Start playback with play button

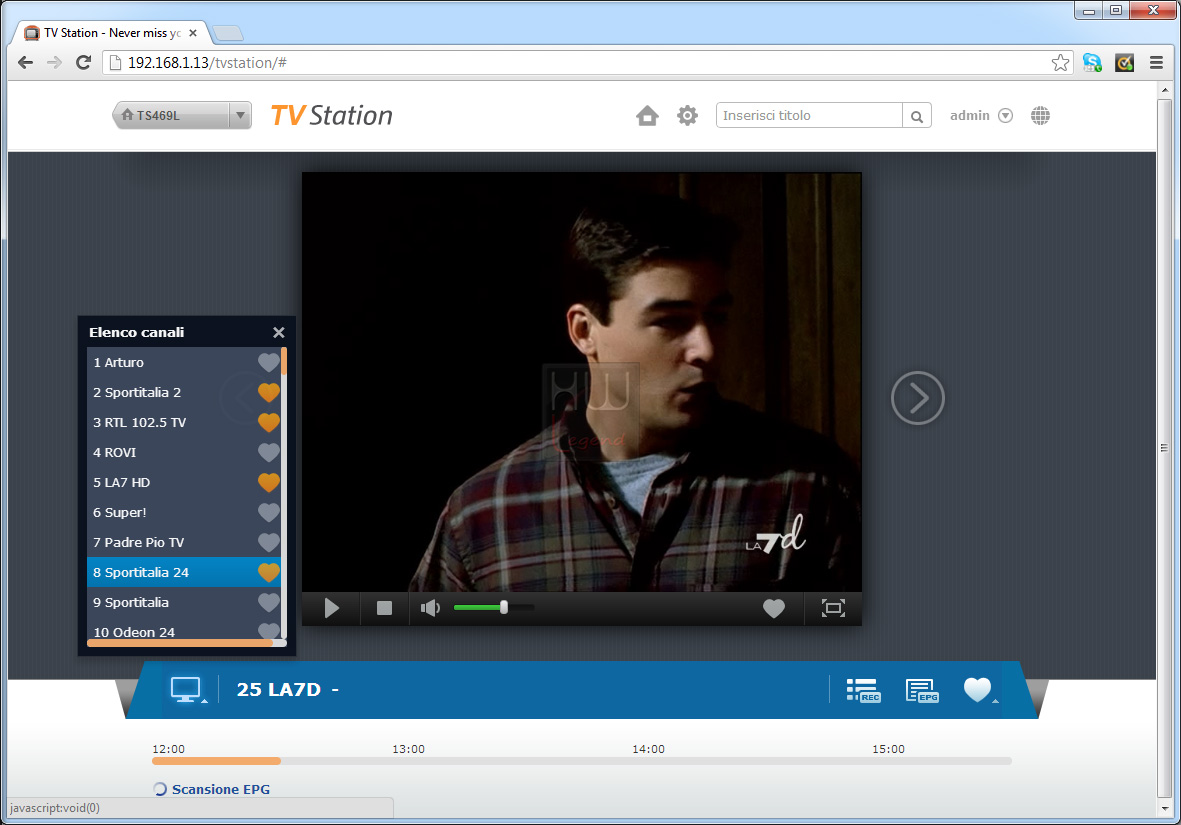331,608
